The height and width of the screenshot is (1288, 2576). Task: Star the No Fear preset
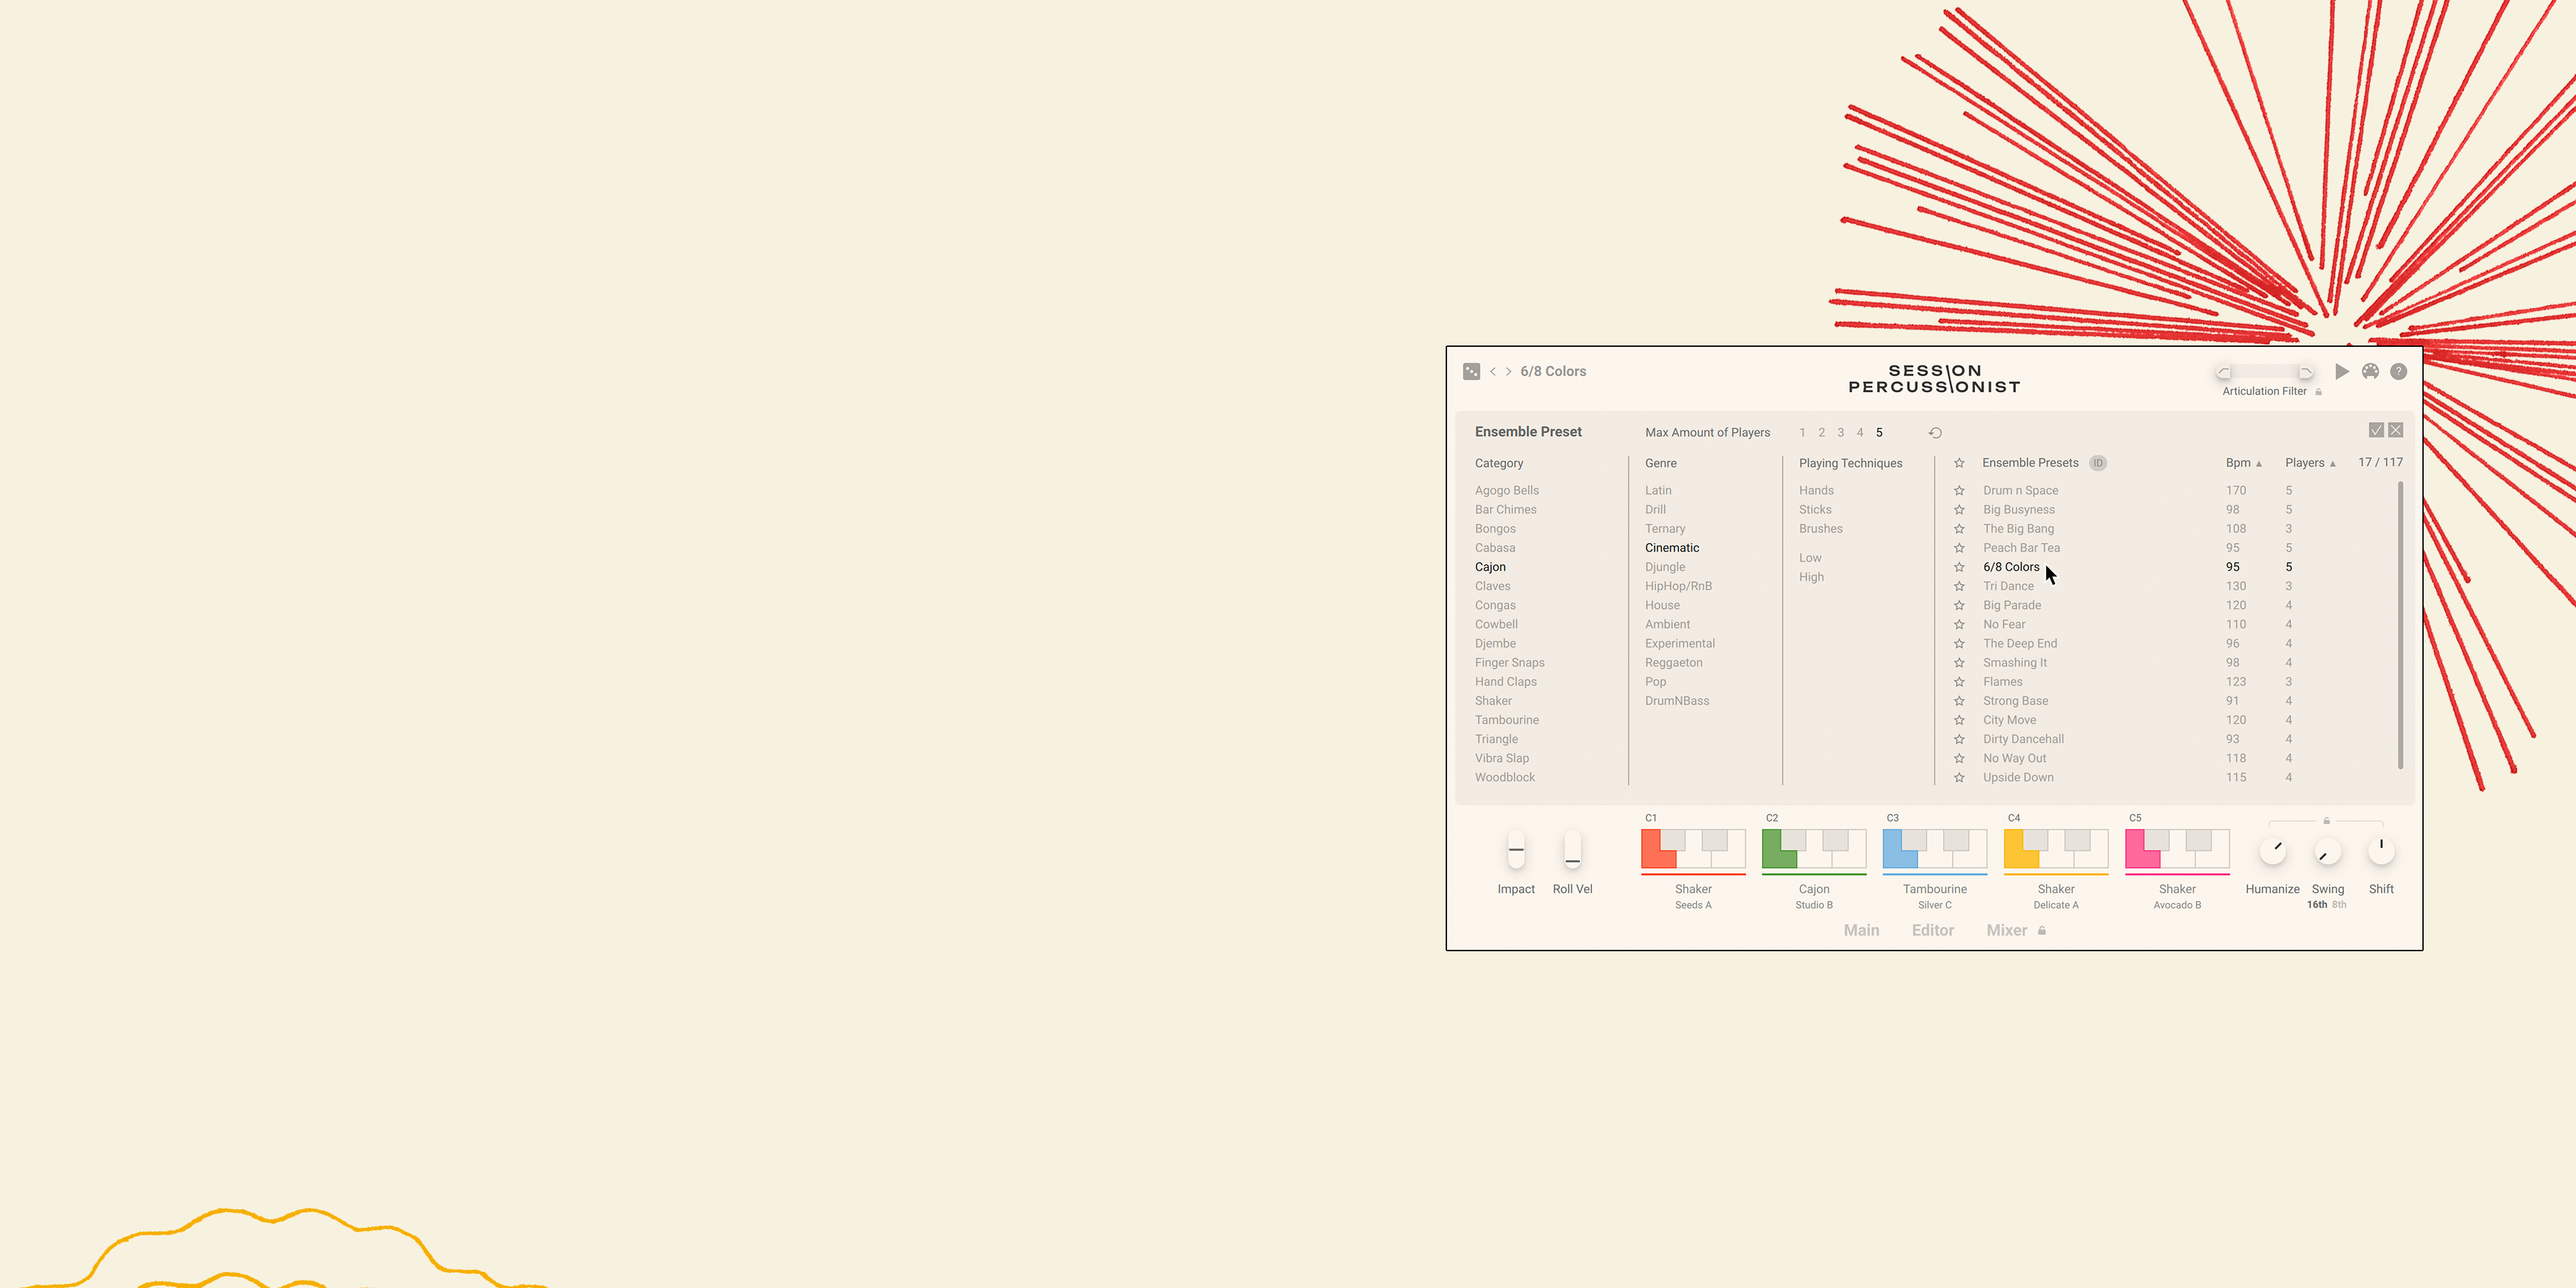tap(1959, 625)
